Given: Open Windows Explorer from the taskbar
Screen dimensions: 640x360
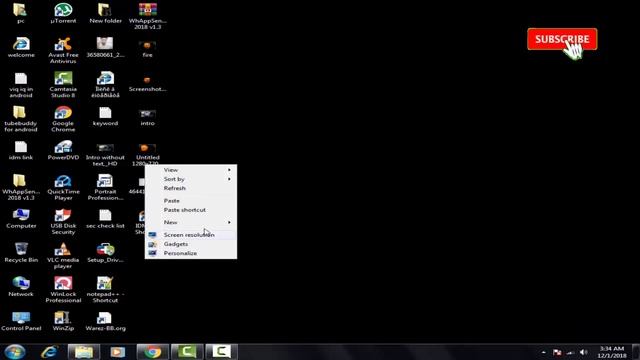Looking at the screenshot, I should pos(84,351).
